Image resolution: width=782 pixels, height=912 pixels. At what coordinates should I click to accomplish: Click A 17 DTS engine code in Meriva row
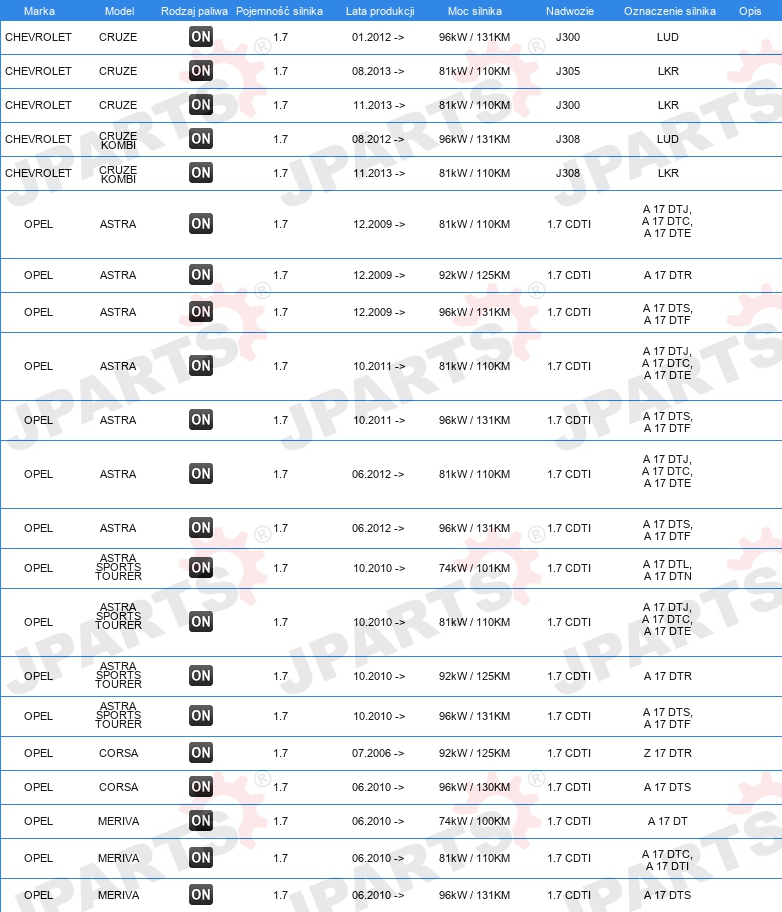click(x=668, y=895)
